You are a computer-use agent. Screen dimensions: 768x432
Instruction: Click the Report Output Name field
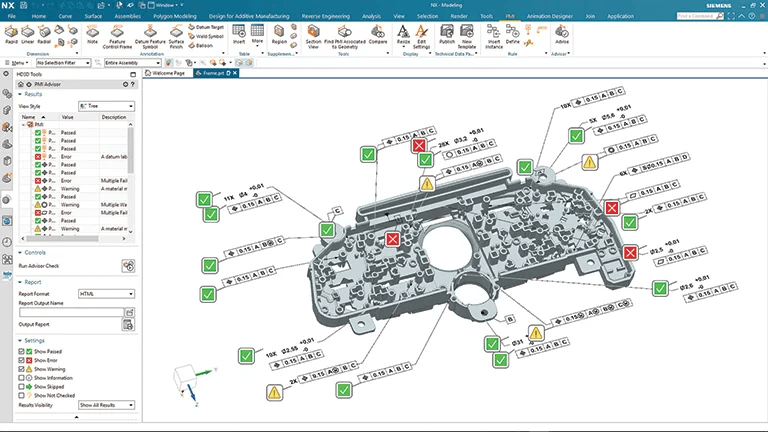point(70,312)
